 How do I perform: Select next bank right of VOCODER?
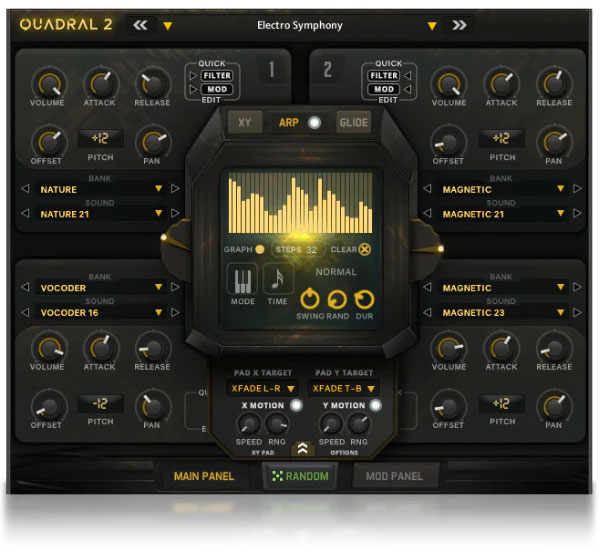click(175, 287)
